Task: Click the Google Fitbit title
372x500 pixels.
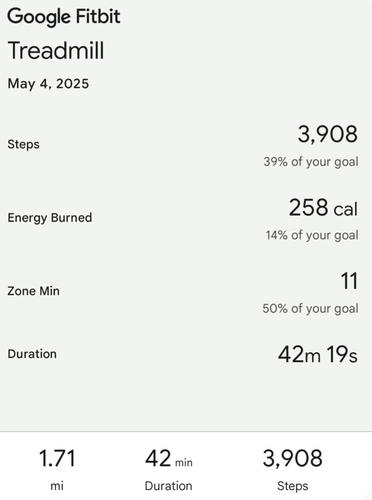Action: (64, 17)
